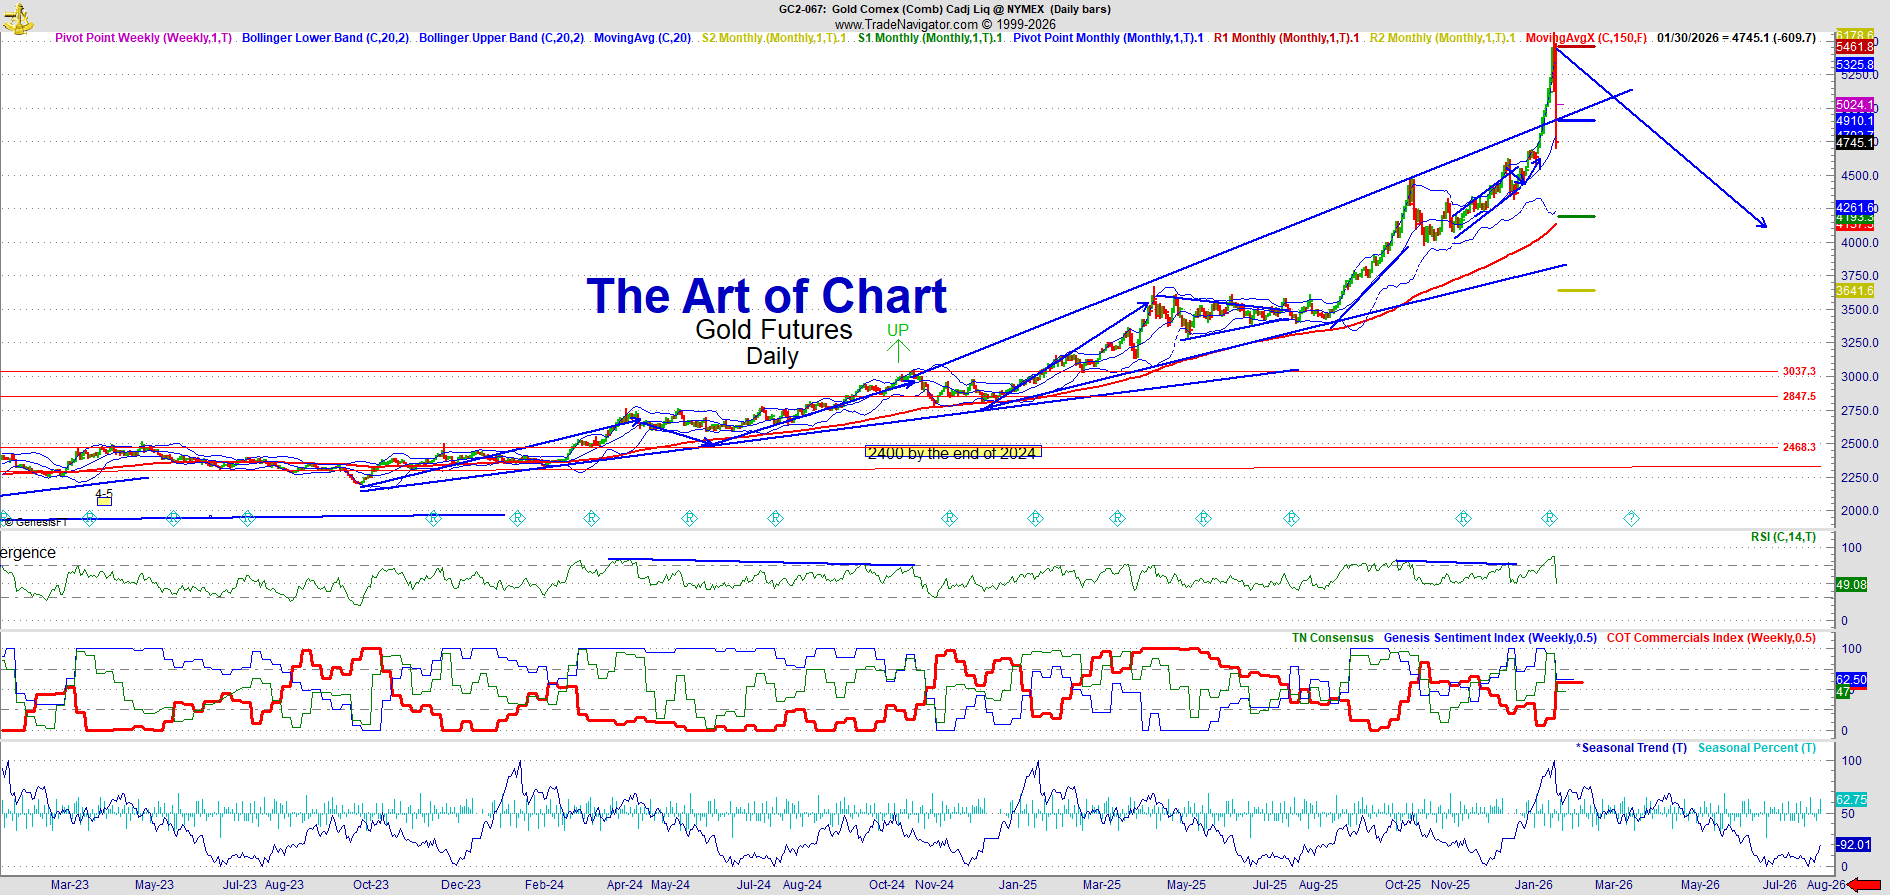
Task: Select the Bollinger Lower Band legend label
Action: point(325,38)
